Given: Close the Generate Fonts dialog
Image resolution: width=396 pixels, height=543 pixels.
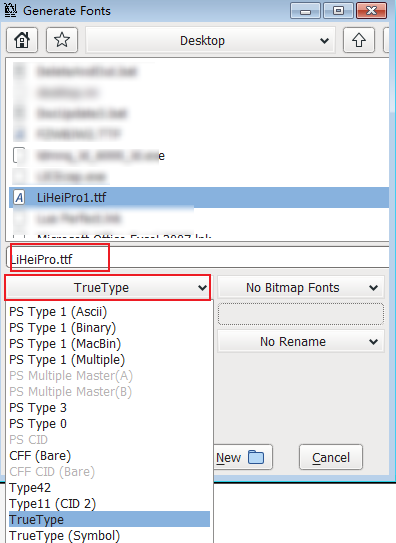Looking at the screenshot, I should pos(371,11).
